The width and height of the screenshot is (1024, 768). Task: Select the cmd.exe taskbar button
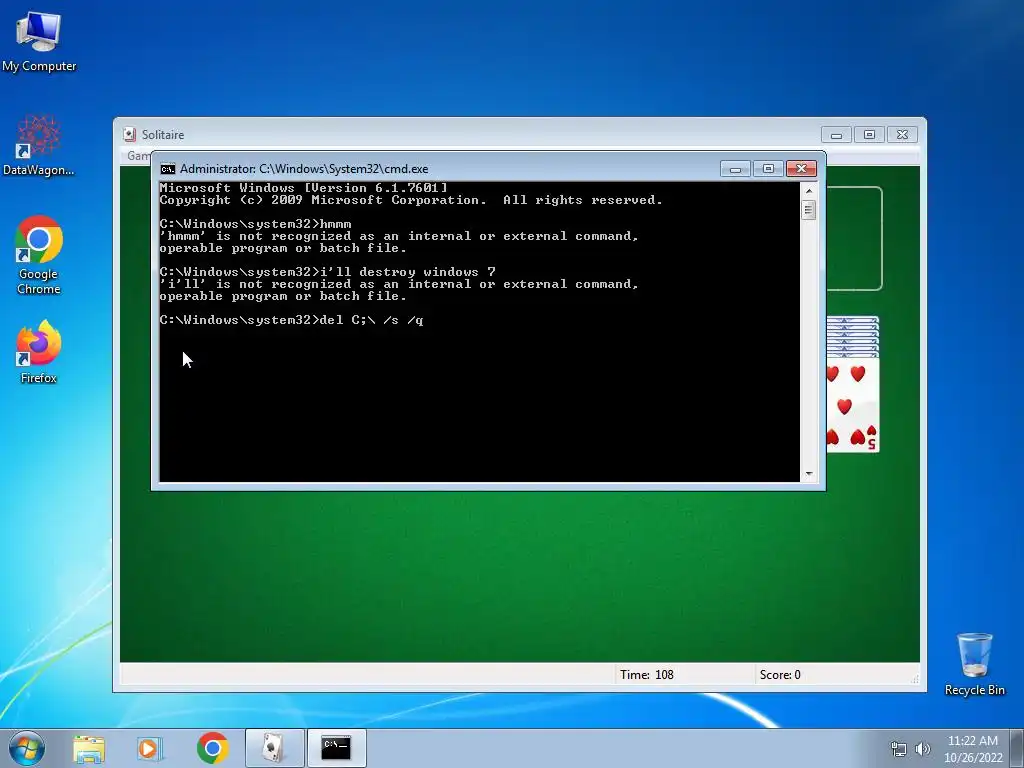tap(336, 748)
